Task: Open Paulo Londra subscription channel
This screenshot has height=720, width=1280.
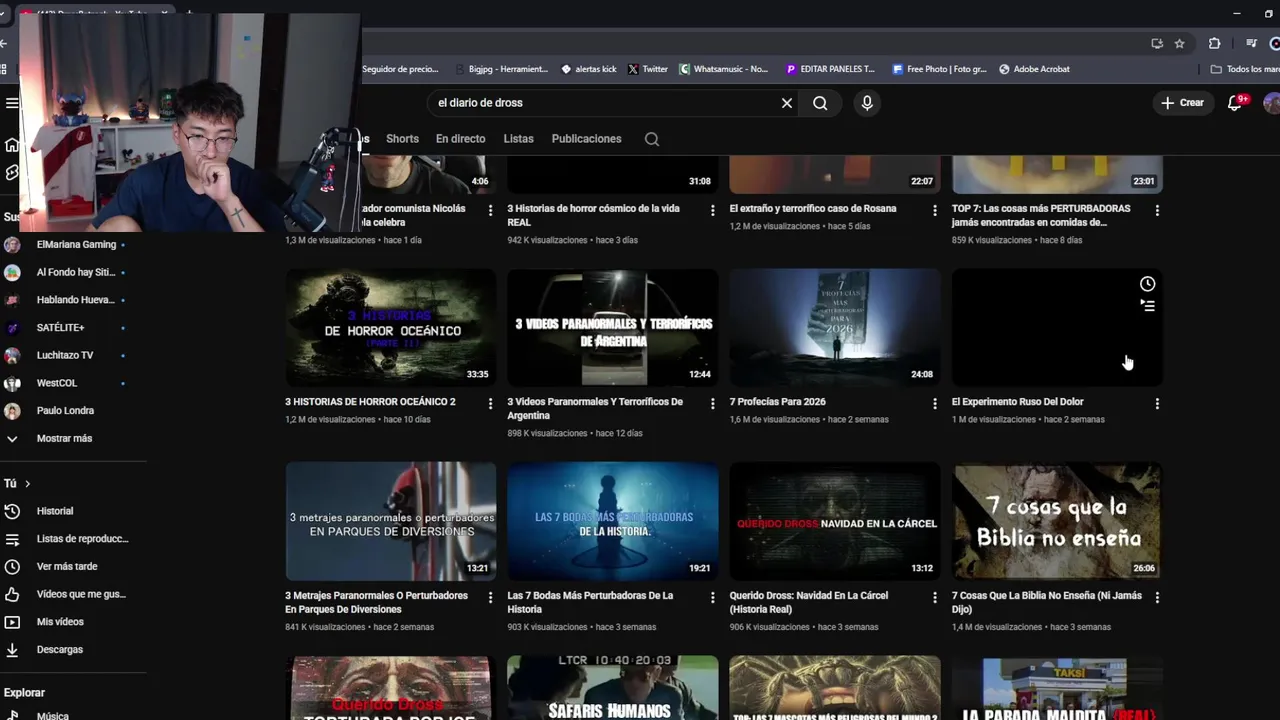Action: [66, 411]
